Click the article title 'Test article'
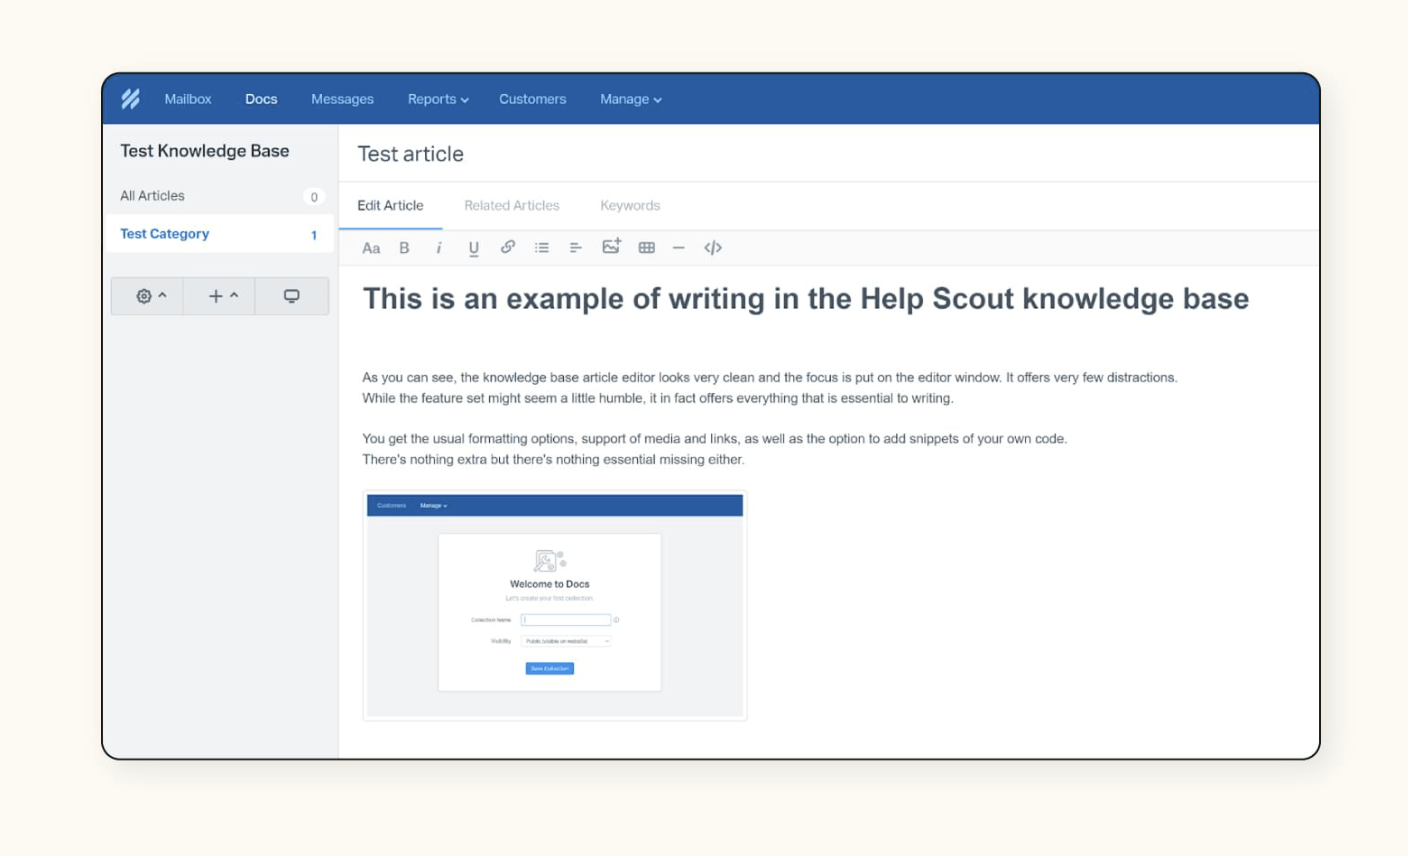This screenshot has width=1408, height=856. (411, 154)
